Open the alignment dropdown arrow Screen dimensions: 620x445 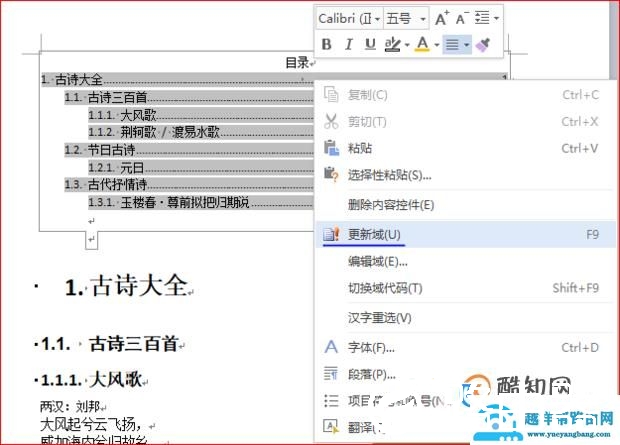(467, 45)
